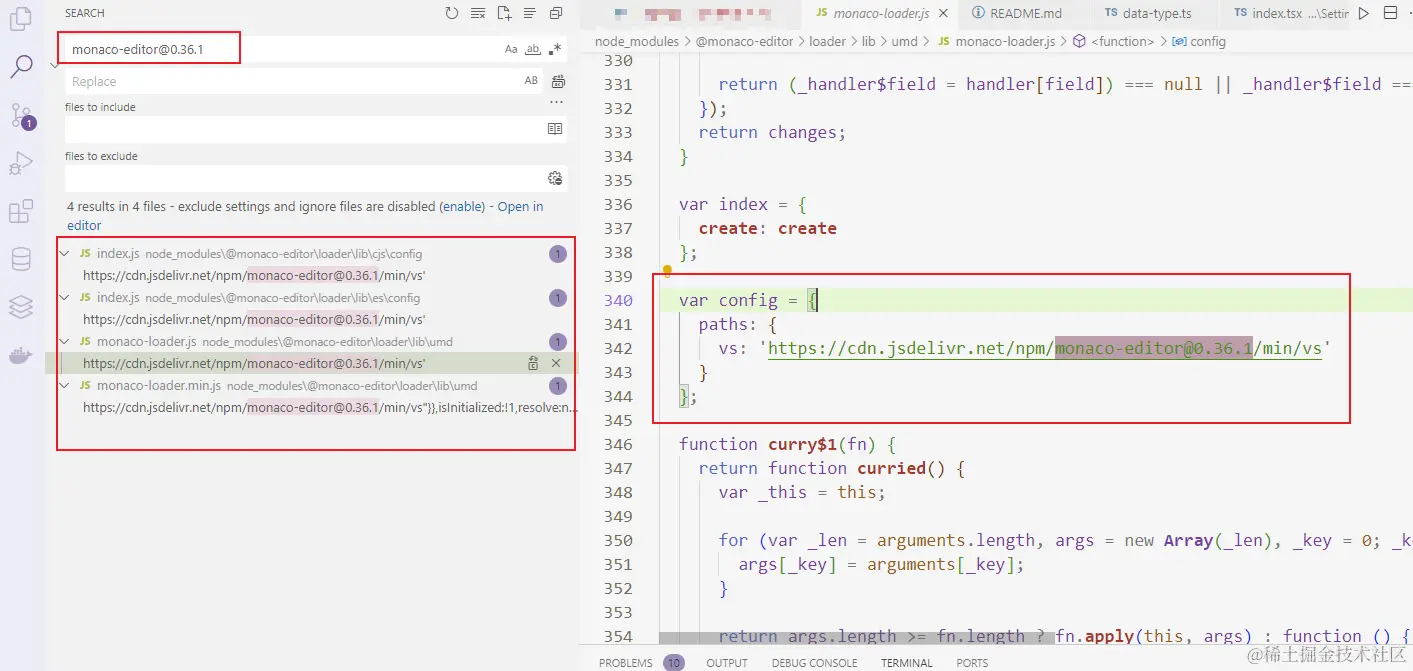Open the Run and Debug view
Screen dimensions: 1413x671
click(x=21, y=163)
